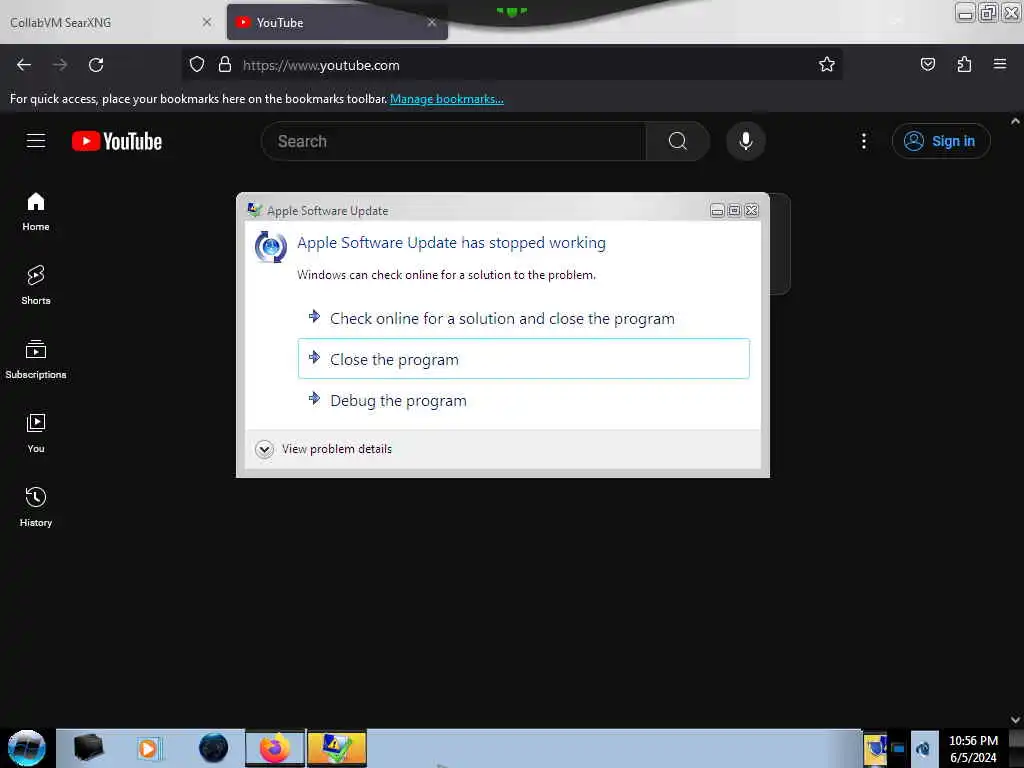Bookmark this page with the star
Image resolution: width=1024 pixels, height=768 pixels.
tap(827, 65)
